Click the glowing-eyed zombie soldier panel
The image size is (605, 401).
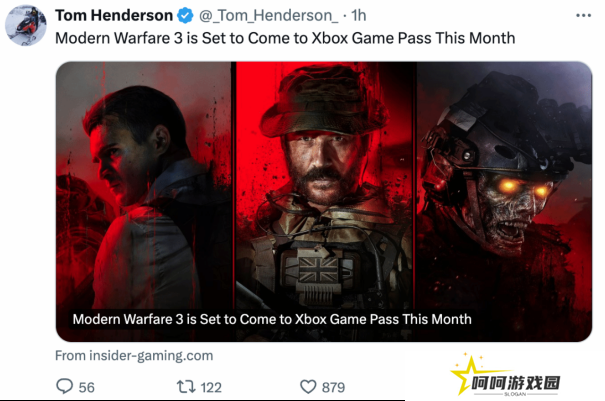pos(504,185)
